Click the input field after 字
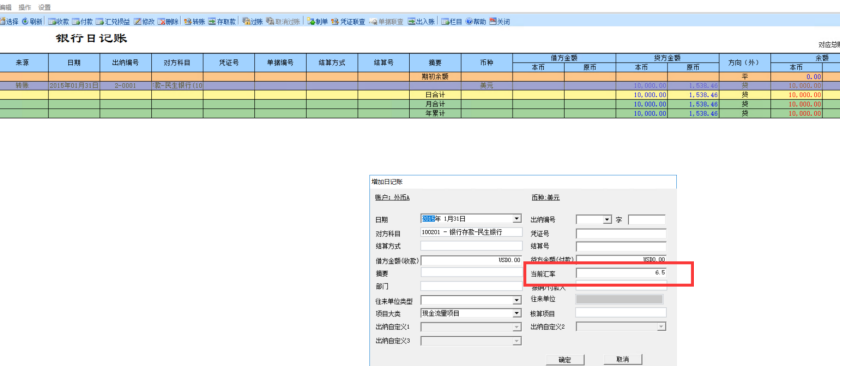This screenshot has width=841, height=366. click(x=647, y=220)
